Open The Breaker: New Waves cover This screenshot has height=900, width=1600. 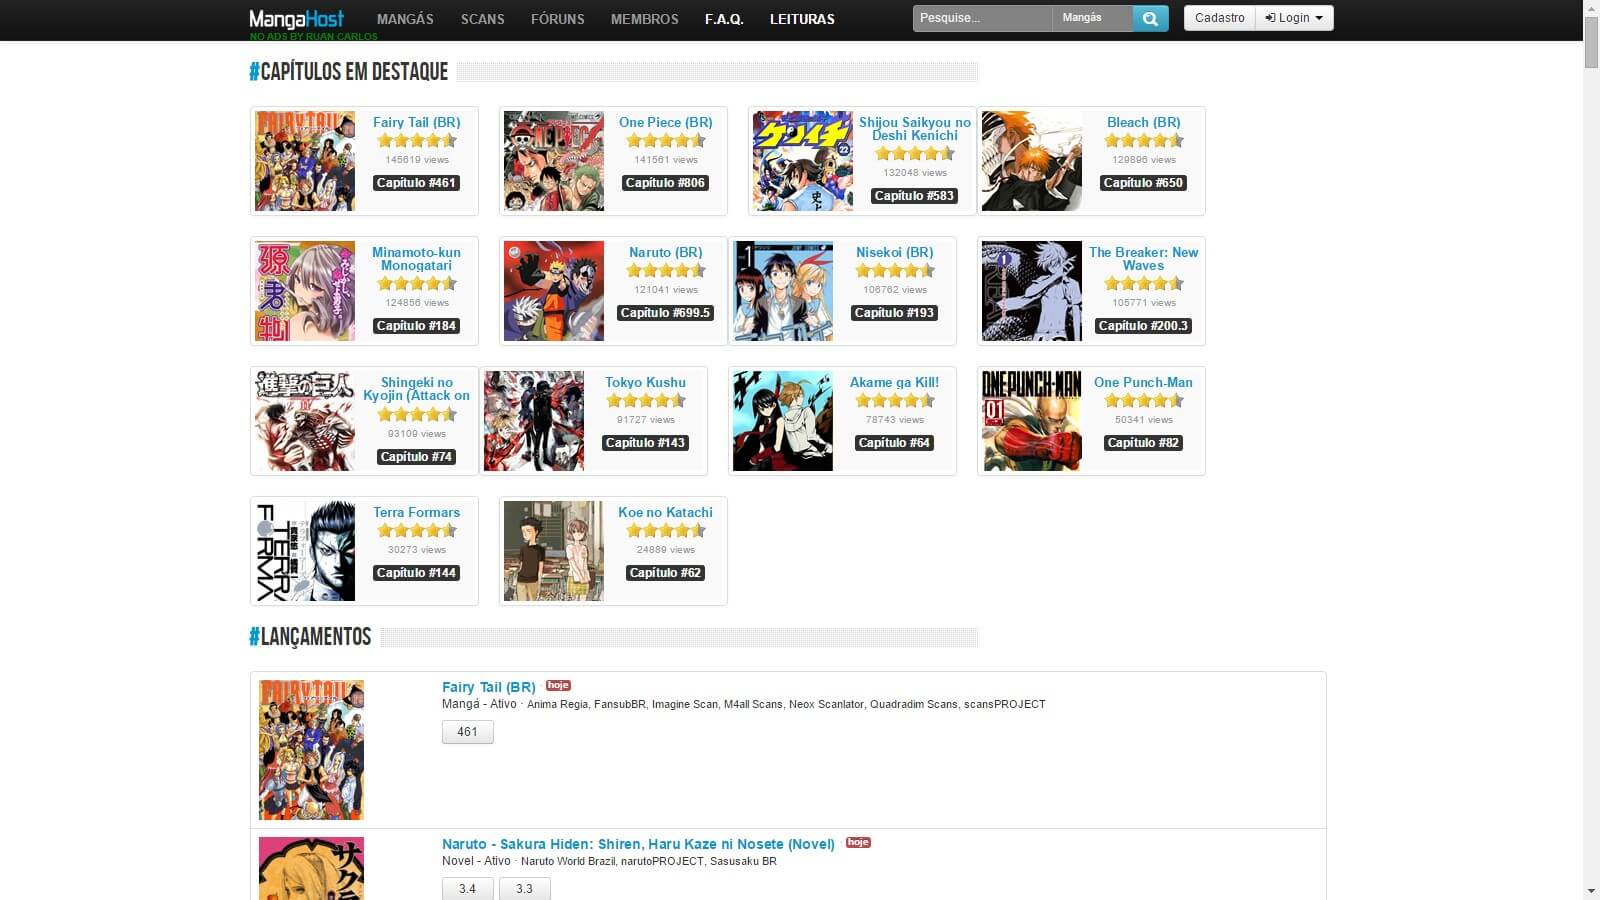point(1032,291)
